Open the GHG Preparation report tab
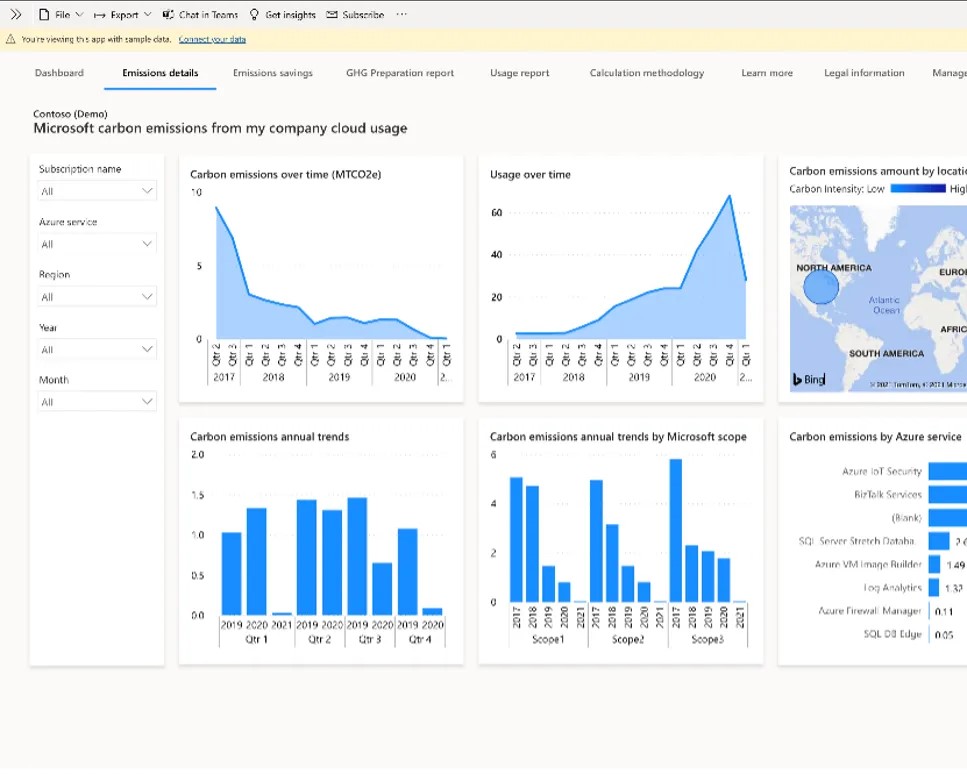Screen dimensions: 967x774 pos(400,73)
